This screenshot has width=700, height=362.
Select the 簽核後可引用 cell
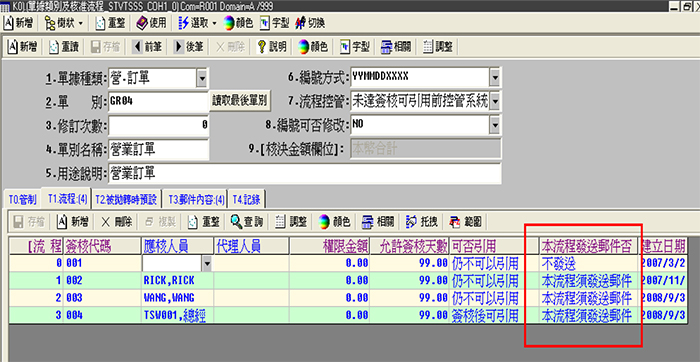coord(493,315)
